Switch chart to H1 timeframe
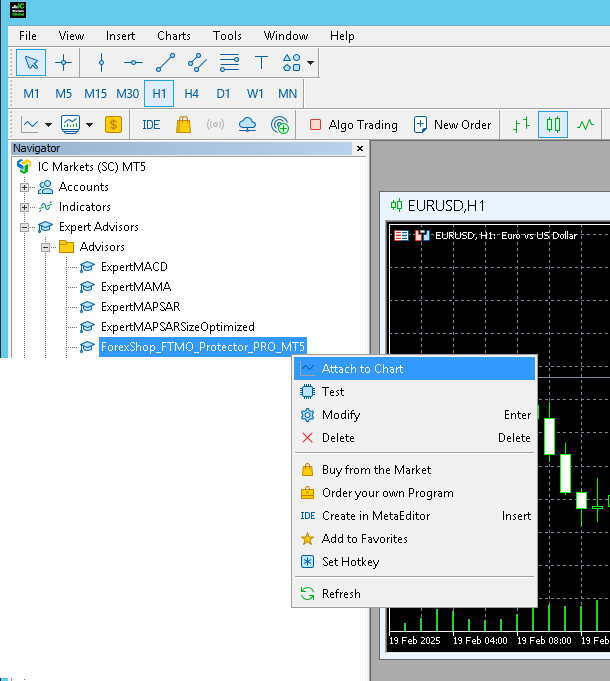610x681 pixels. point(159,93)
